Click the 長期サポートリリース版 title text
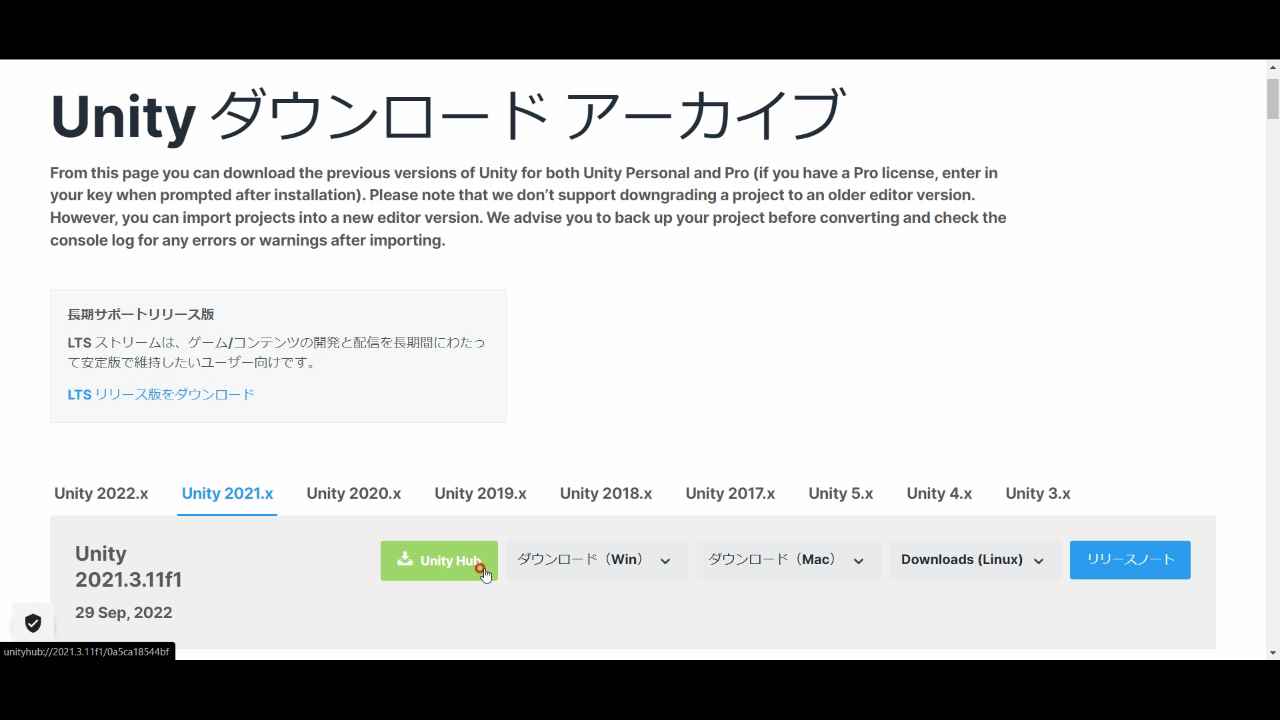The height and width of the screenshot is (720, 1280). 141,314
